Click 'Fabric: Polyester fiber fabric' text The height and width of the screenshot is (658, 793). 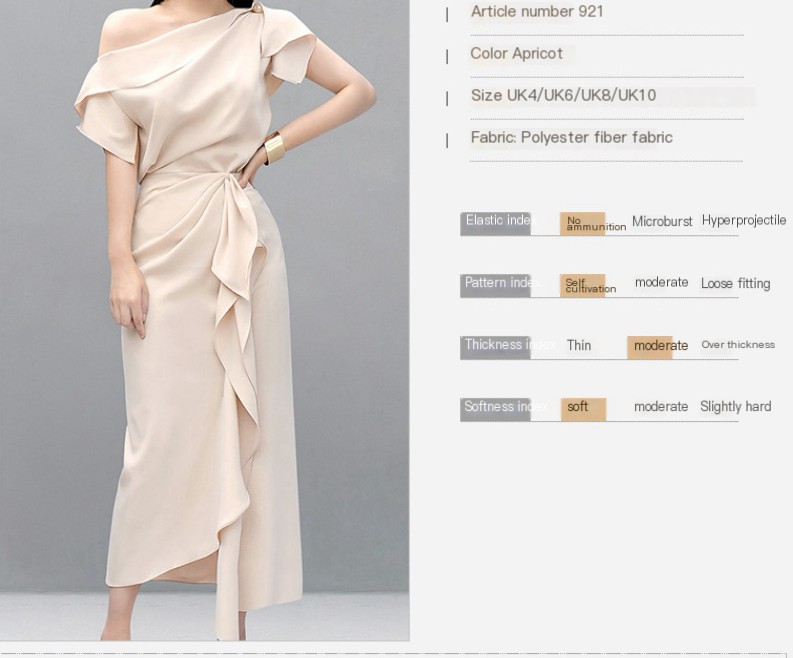[571, 137]
